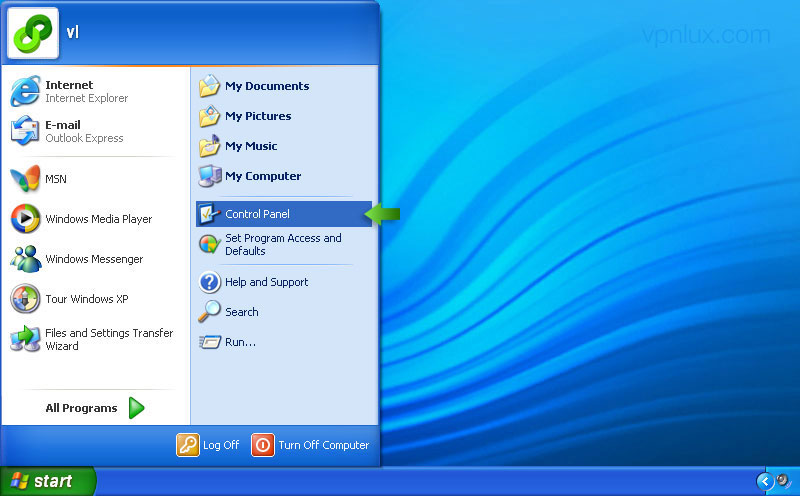
Task: Select Files and Settings Transfer Wizard label
Action: 109,339
